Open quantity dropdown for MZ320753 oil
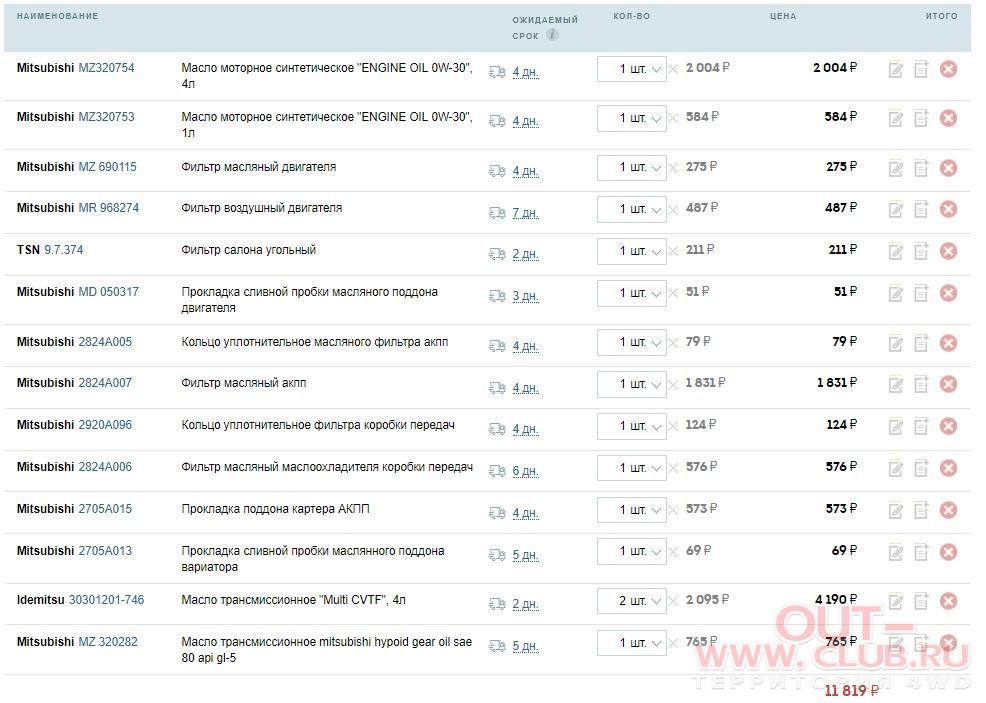 pos(631,118)
